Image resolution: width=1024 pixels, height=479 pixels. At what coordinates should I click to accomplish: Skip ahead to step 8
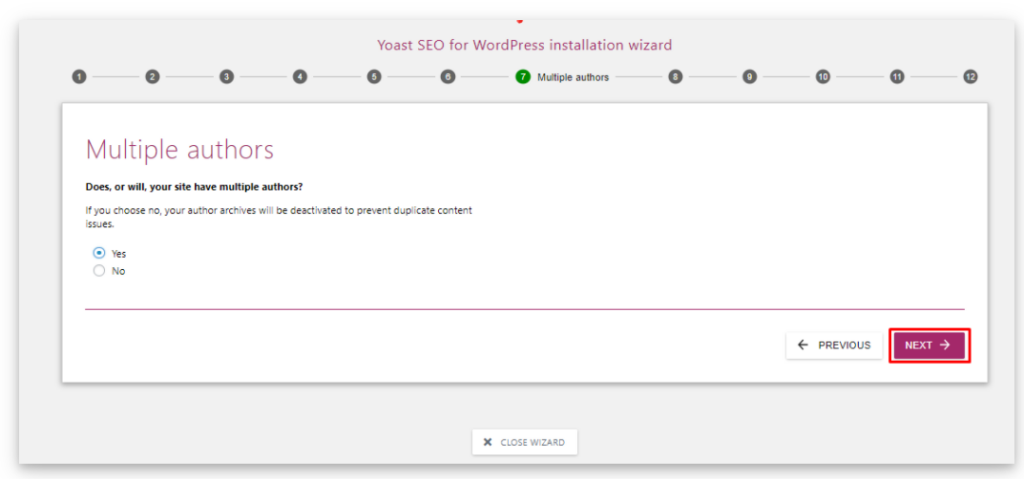point(676,77)
